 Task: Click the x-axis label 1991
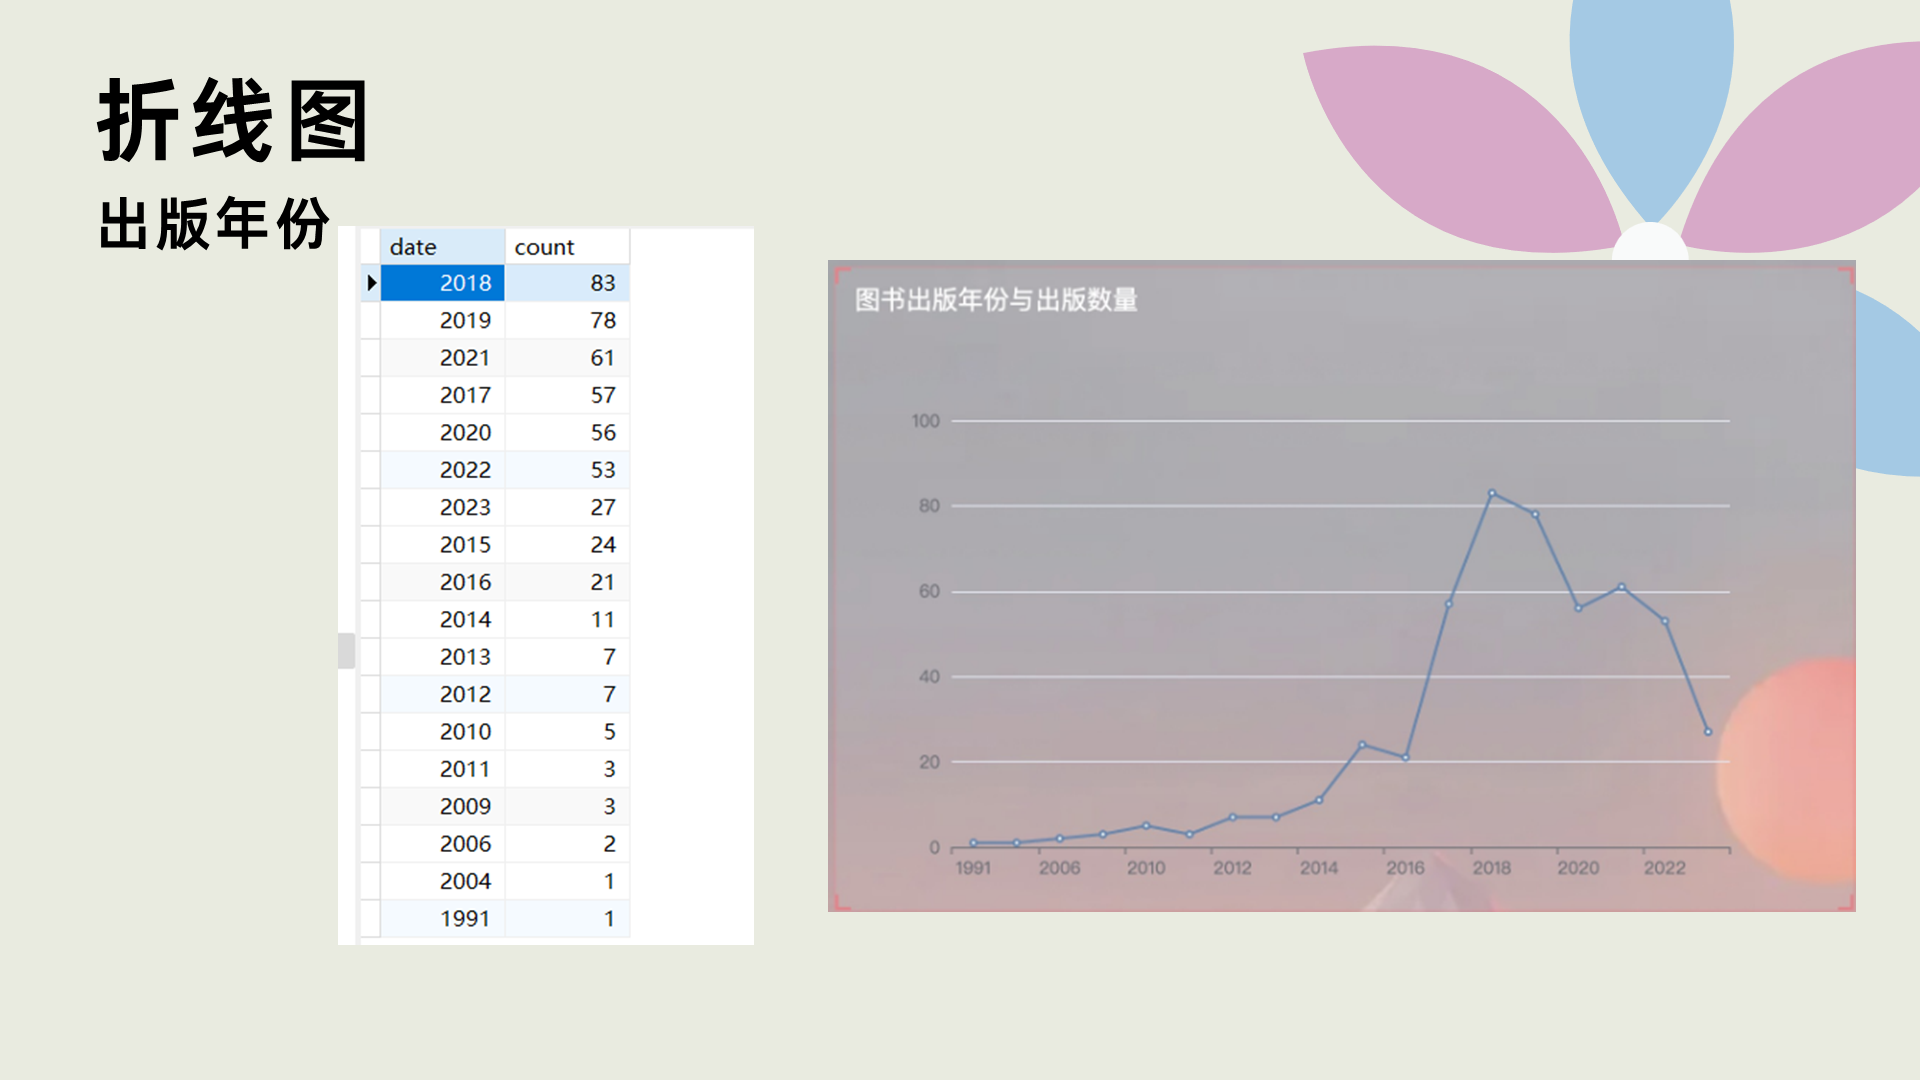tap(973, 868)
